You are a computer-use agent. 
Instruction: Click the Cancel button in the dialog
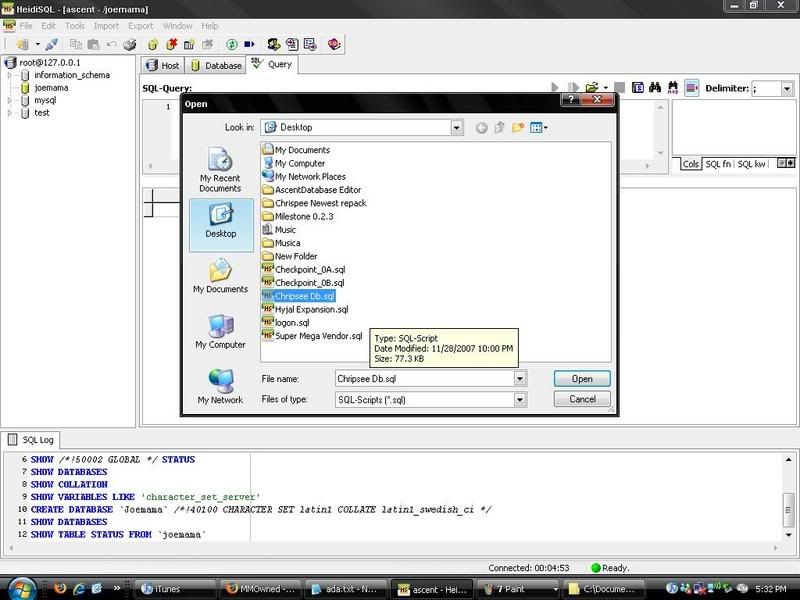(582, 399)
